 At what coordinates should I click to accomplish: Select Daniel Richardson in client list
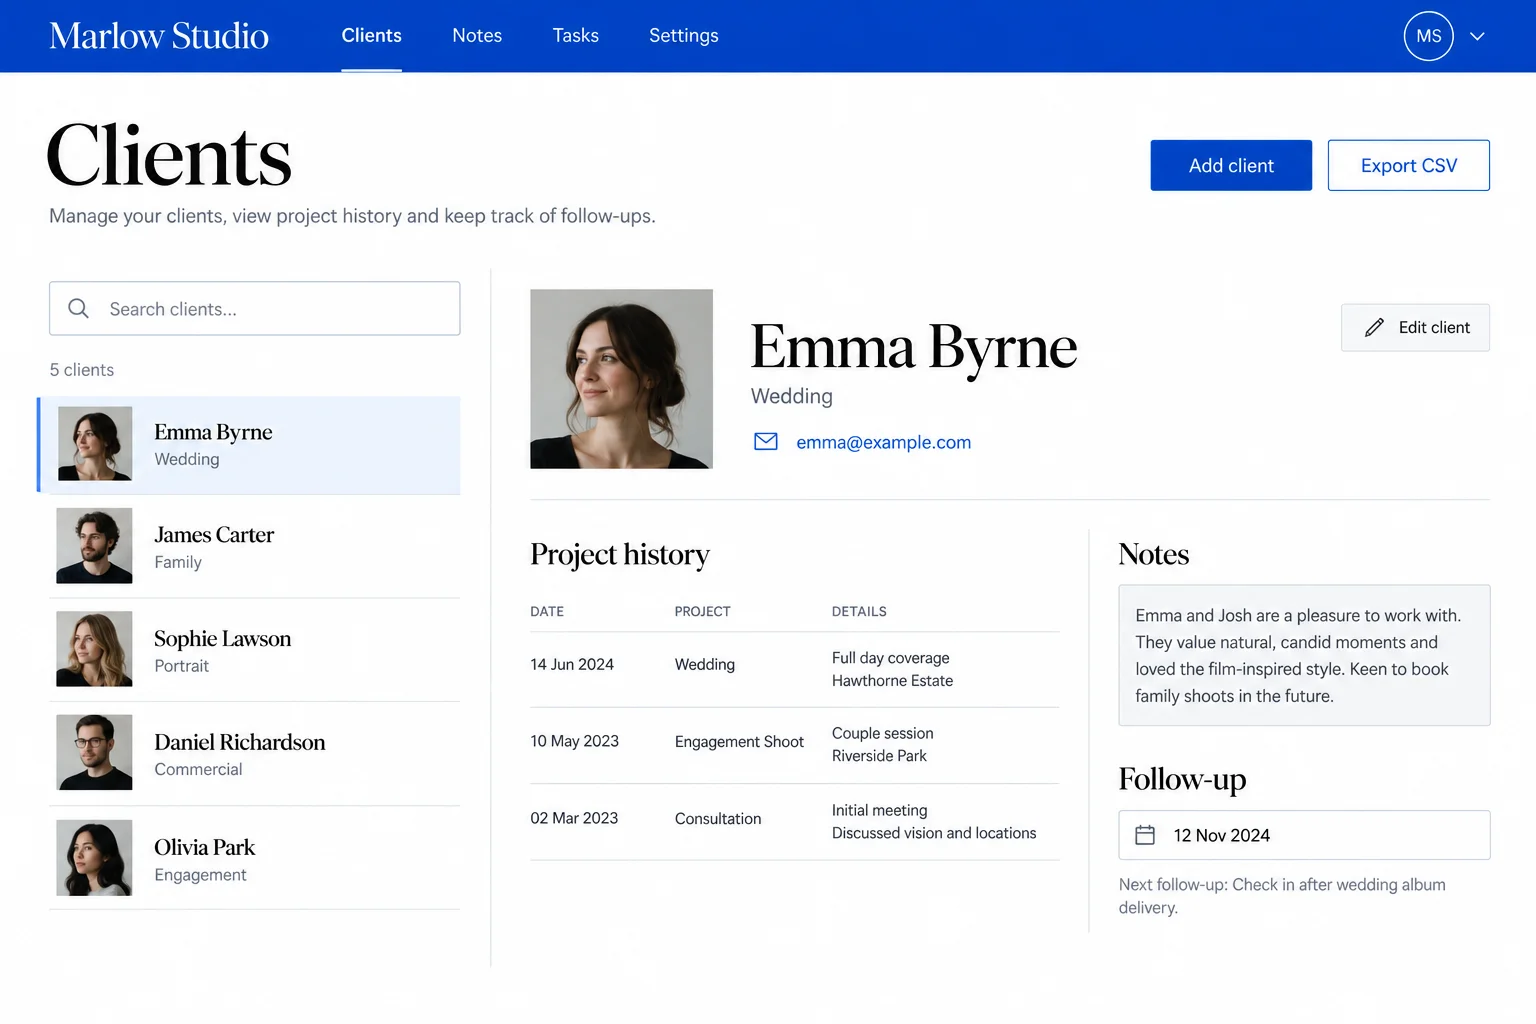coord(255,754)
